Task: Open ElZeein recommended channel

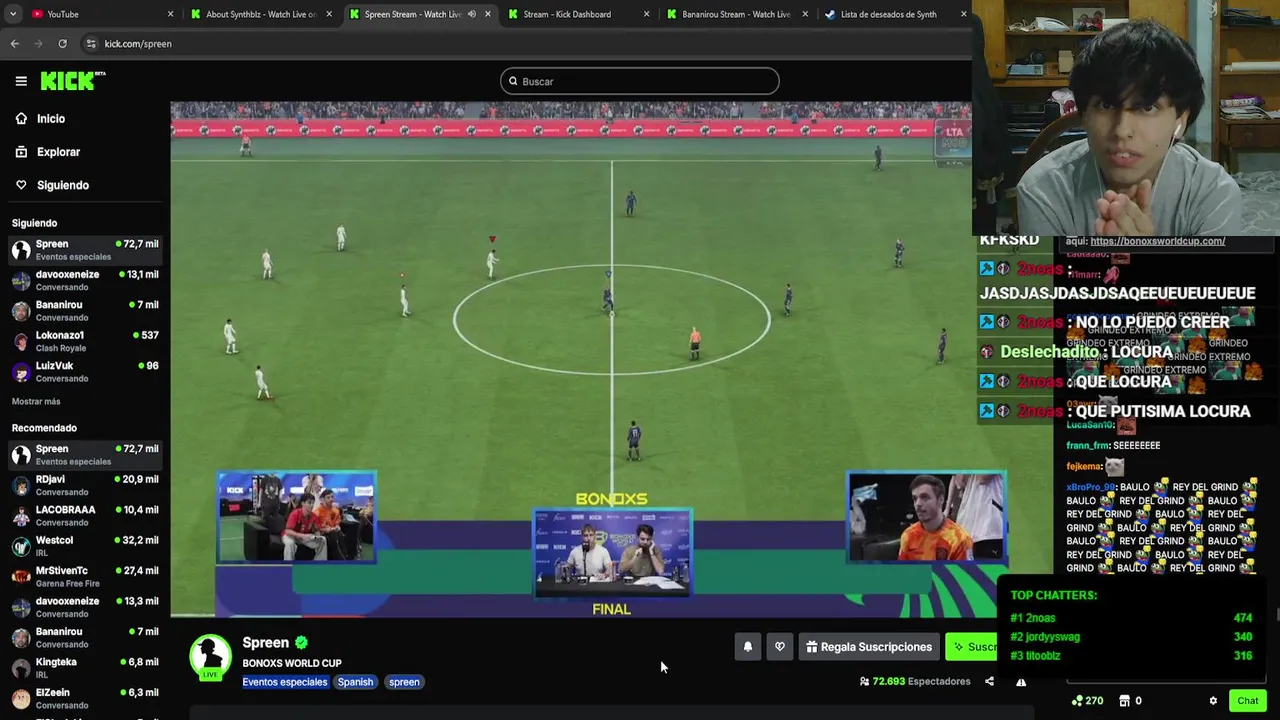Action: click(x=85, y=698)
